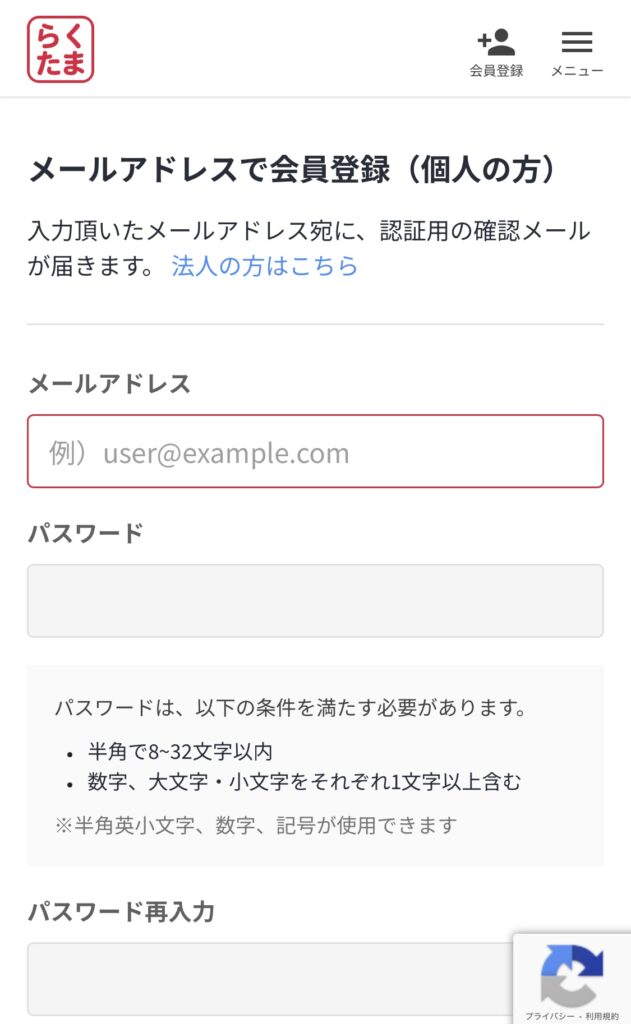Click the ※半角英小文字 note text
This screenshot has width=631, height=1024.
point(256,825)
